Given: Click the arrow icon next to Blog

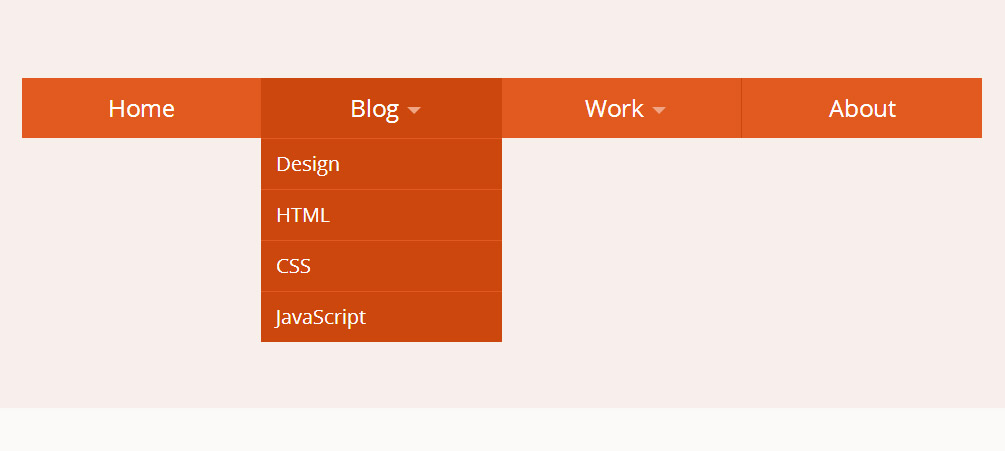Looking at the screenshot, I should [x=414, y=110].
